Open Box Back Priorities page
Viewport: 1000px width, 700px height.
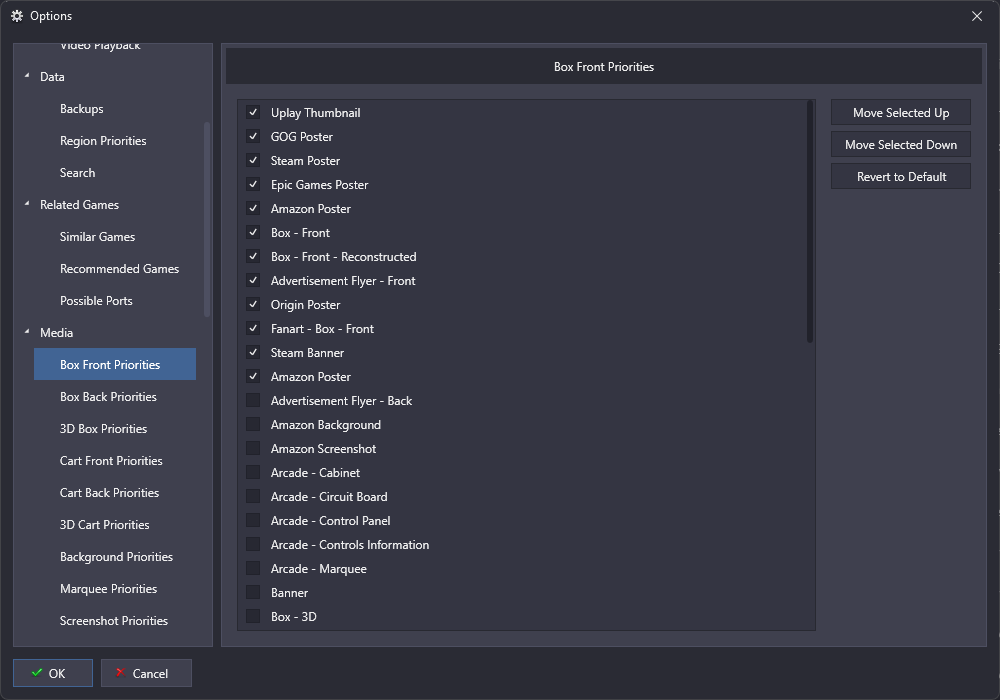coord(108,397)
